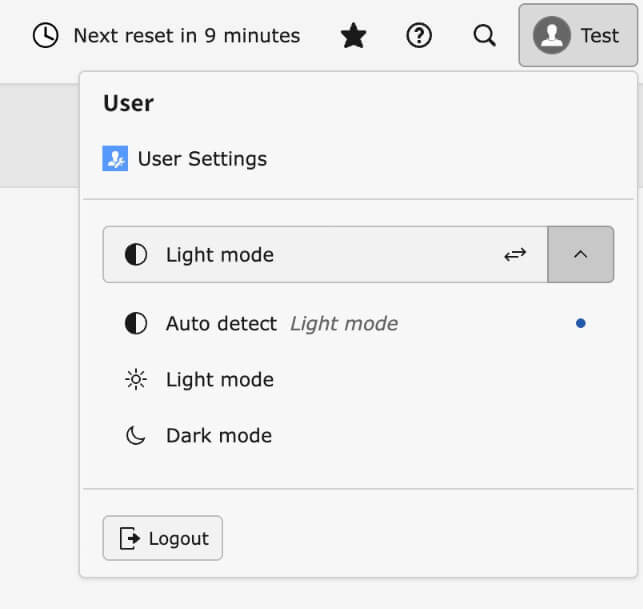Select the Auto detect theme option

coord(221,324)
